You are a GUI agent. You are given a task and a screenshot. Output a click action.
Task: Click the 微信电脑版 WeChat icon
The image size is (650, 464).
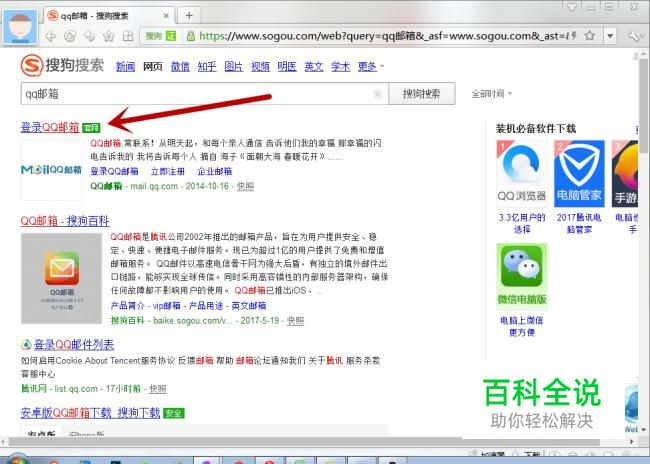point(521,276)
